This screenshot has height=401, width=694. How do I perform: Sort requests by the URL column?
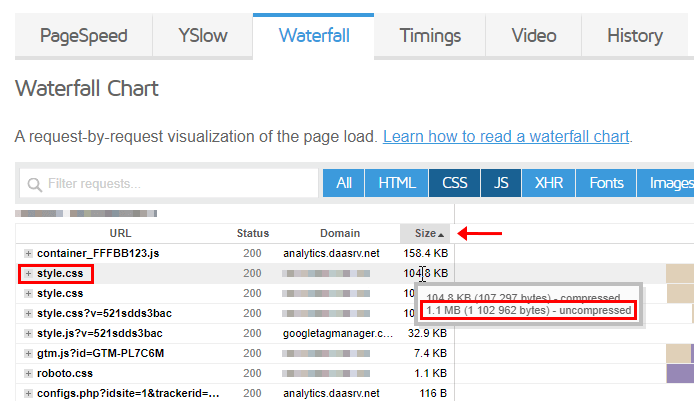(x=120, y=233)
